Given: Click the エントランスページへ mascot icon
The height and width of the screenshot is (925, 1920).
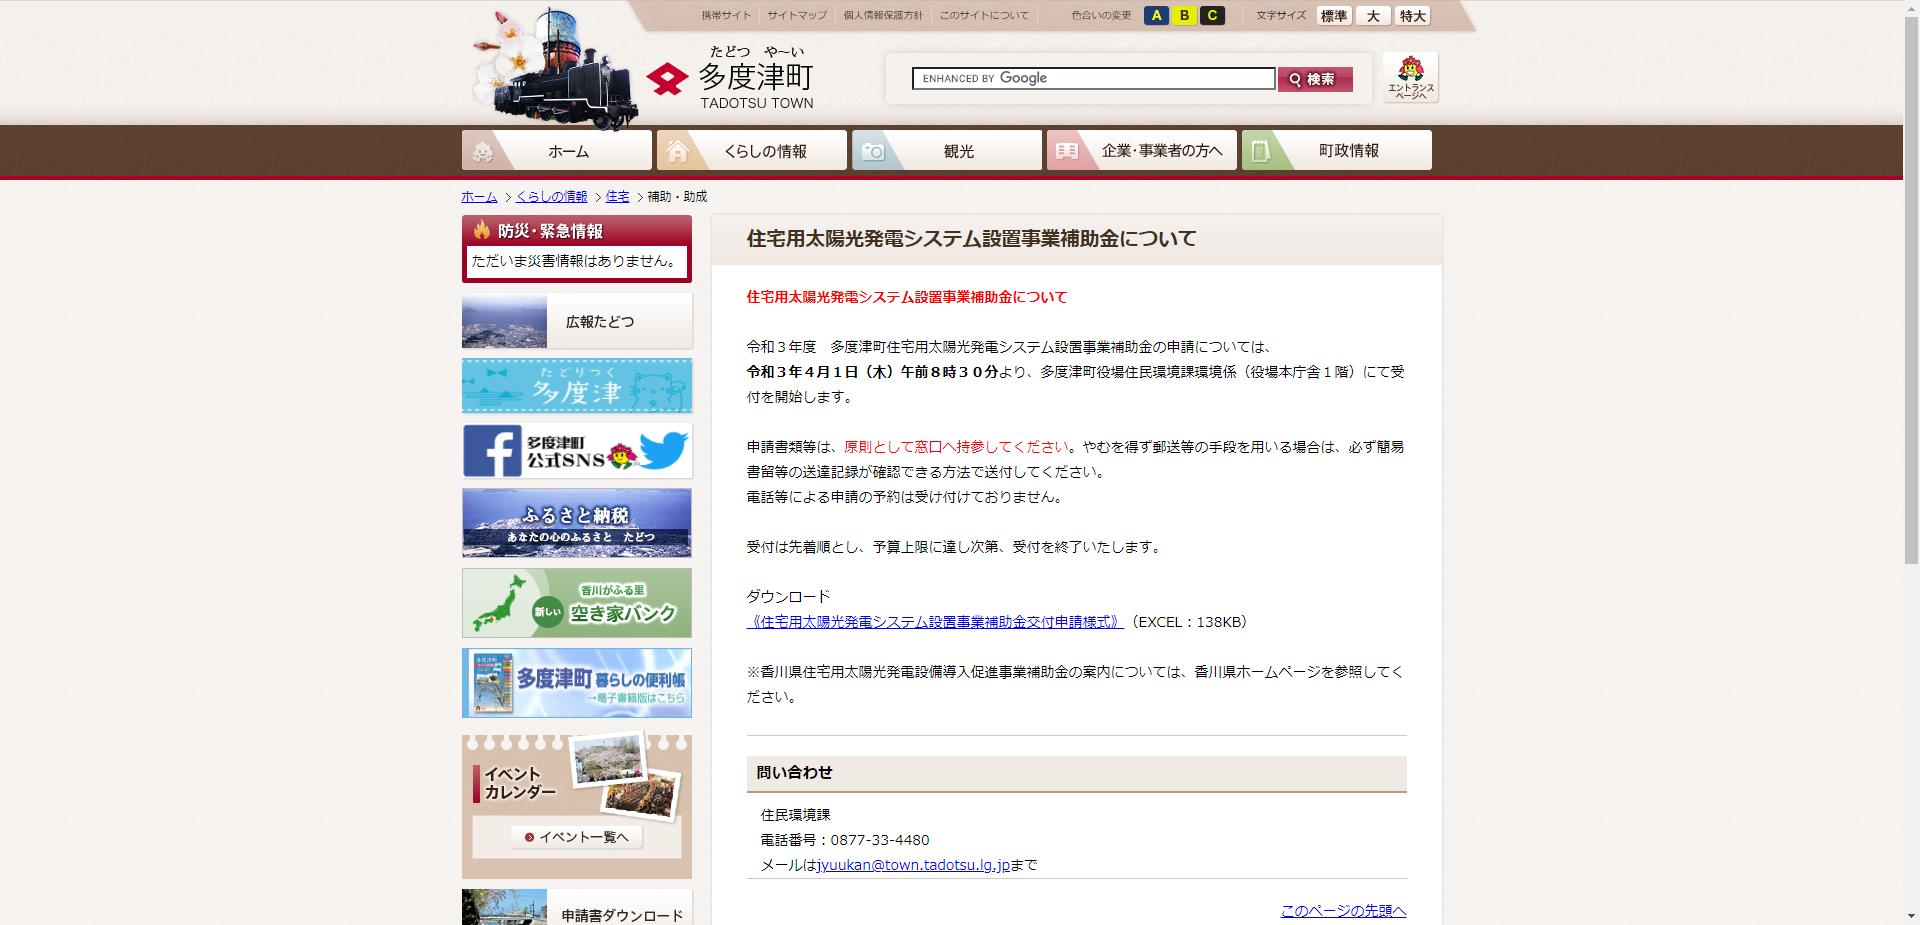Looking at the screenshot, I should click(1411, 74).
